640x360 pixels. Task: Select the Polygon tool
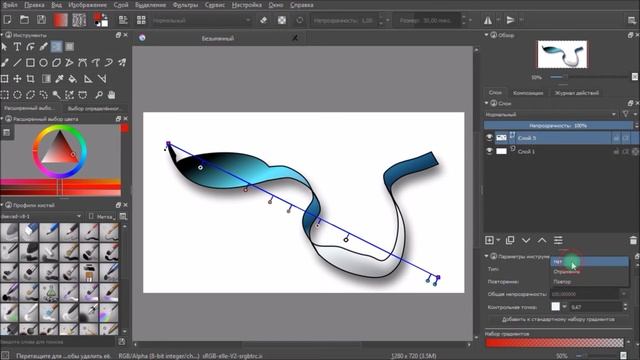(56, 63)
